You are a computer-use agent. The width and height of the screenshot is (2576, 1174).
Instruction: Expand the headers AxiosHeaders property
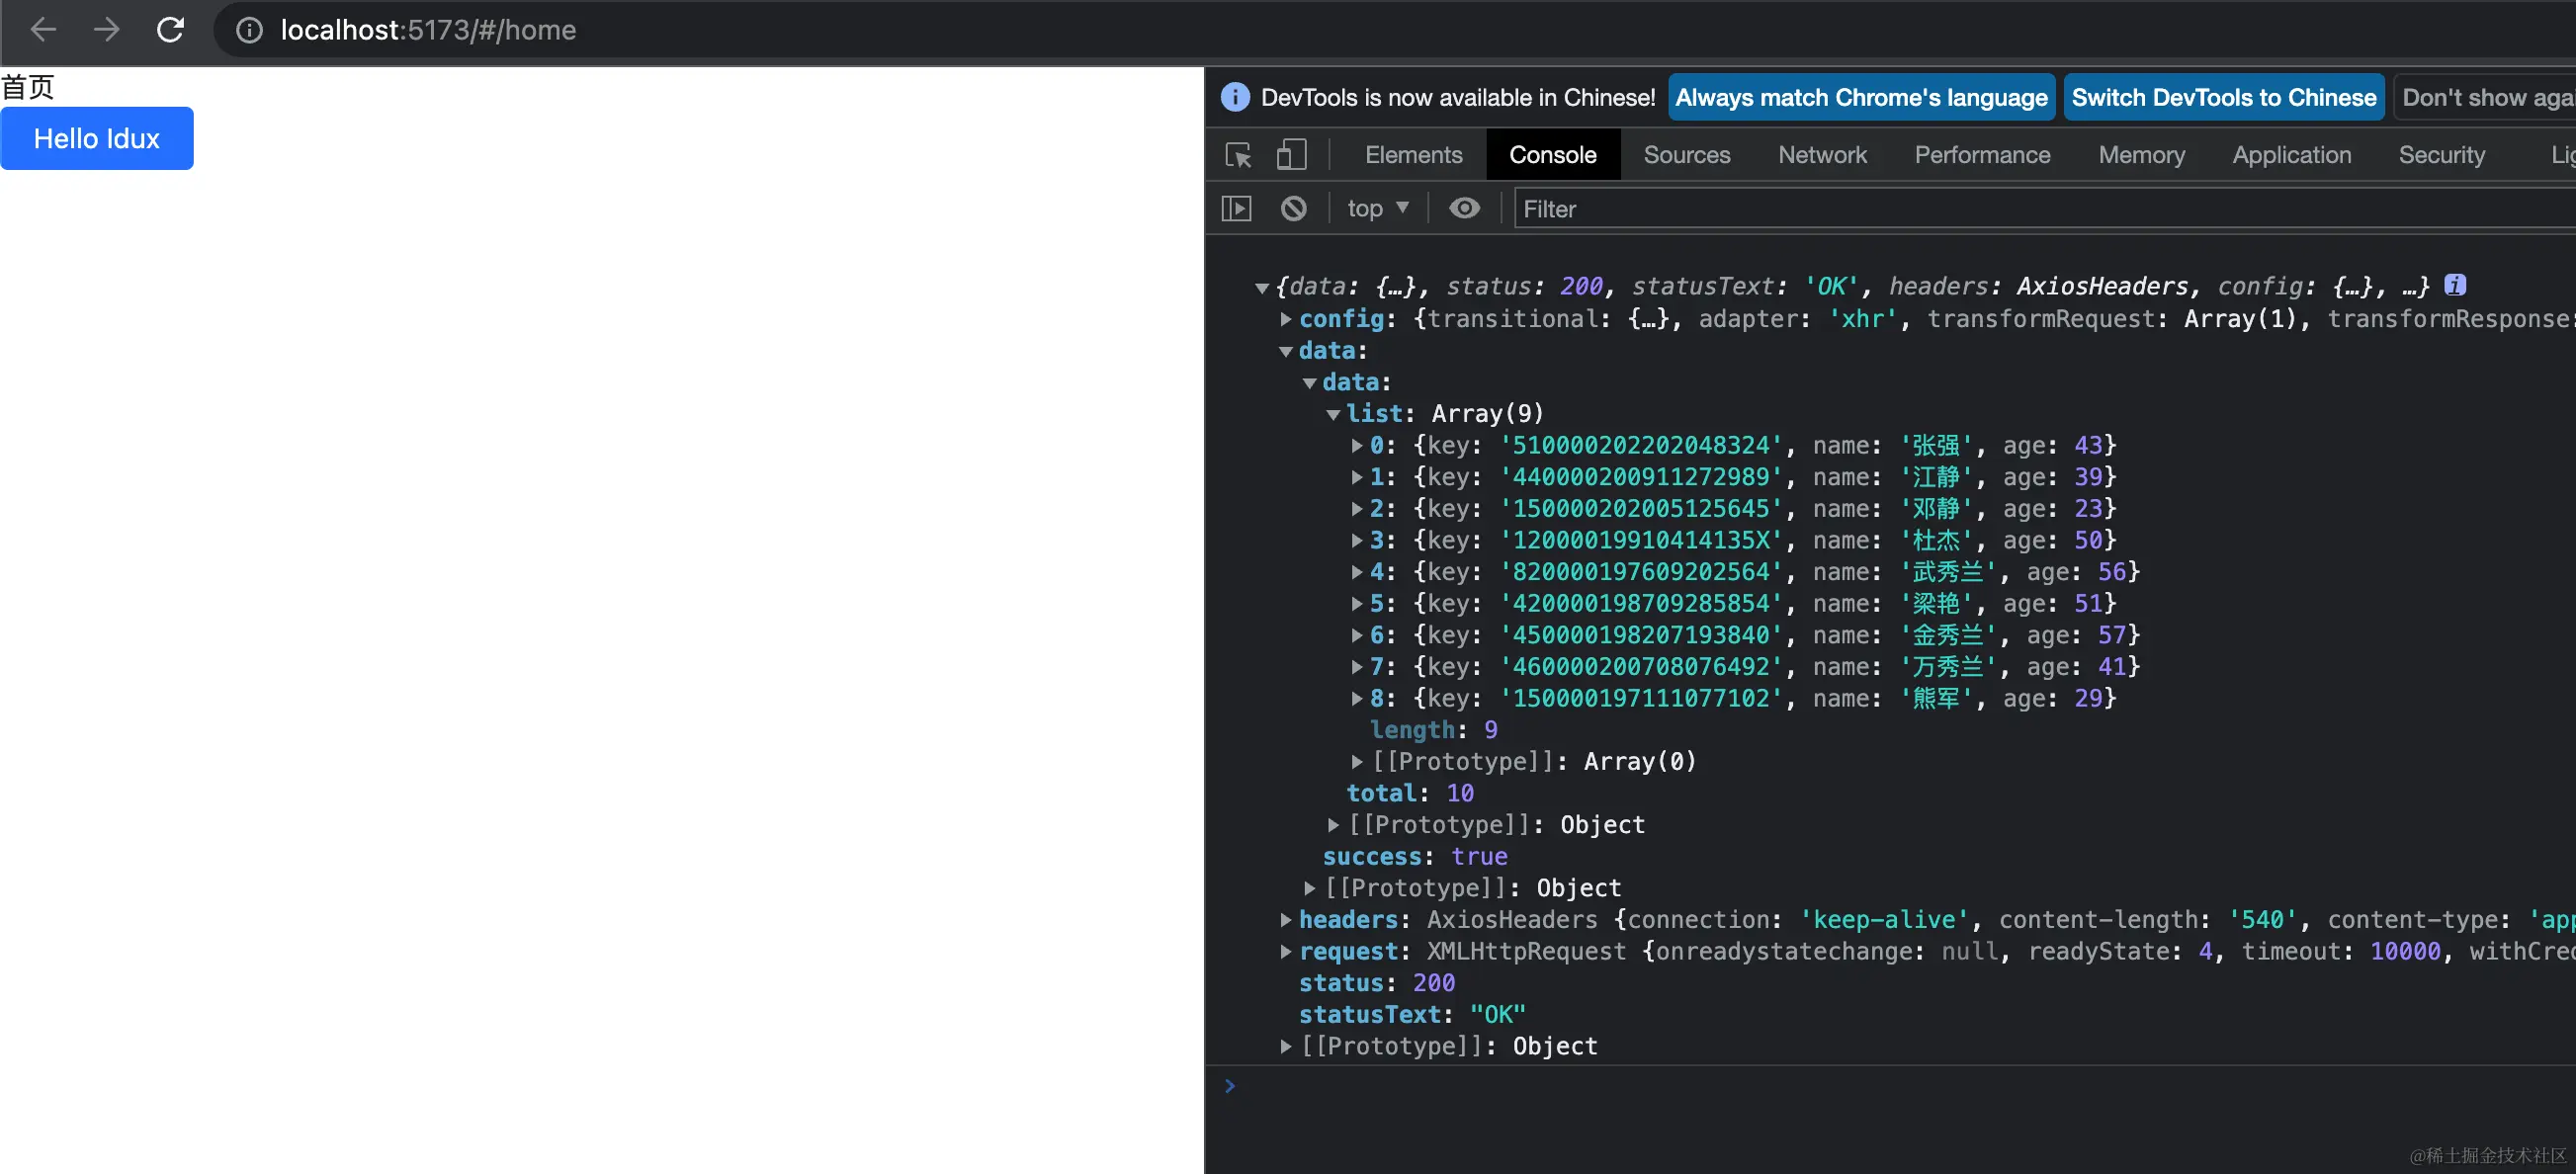[x=1286, y=920]
